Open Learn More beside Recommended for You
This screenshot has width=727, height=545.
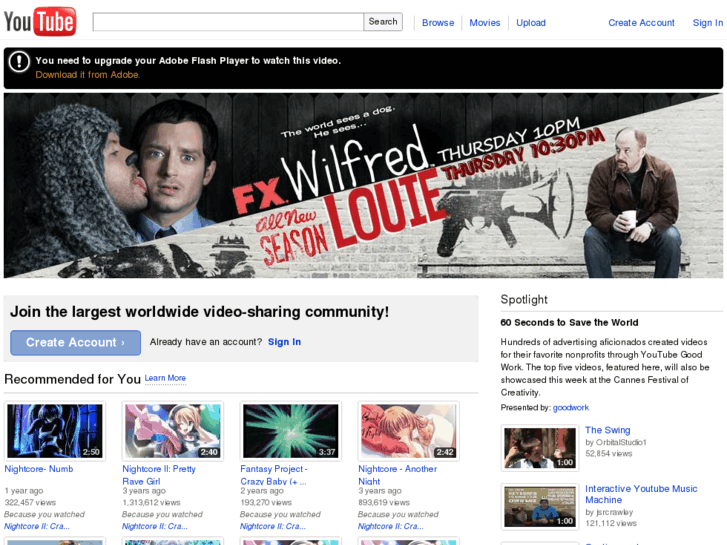pos(165,378)
